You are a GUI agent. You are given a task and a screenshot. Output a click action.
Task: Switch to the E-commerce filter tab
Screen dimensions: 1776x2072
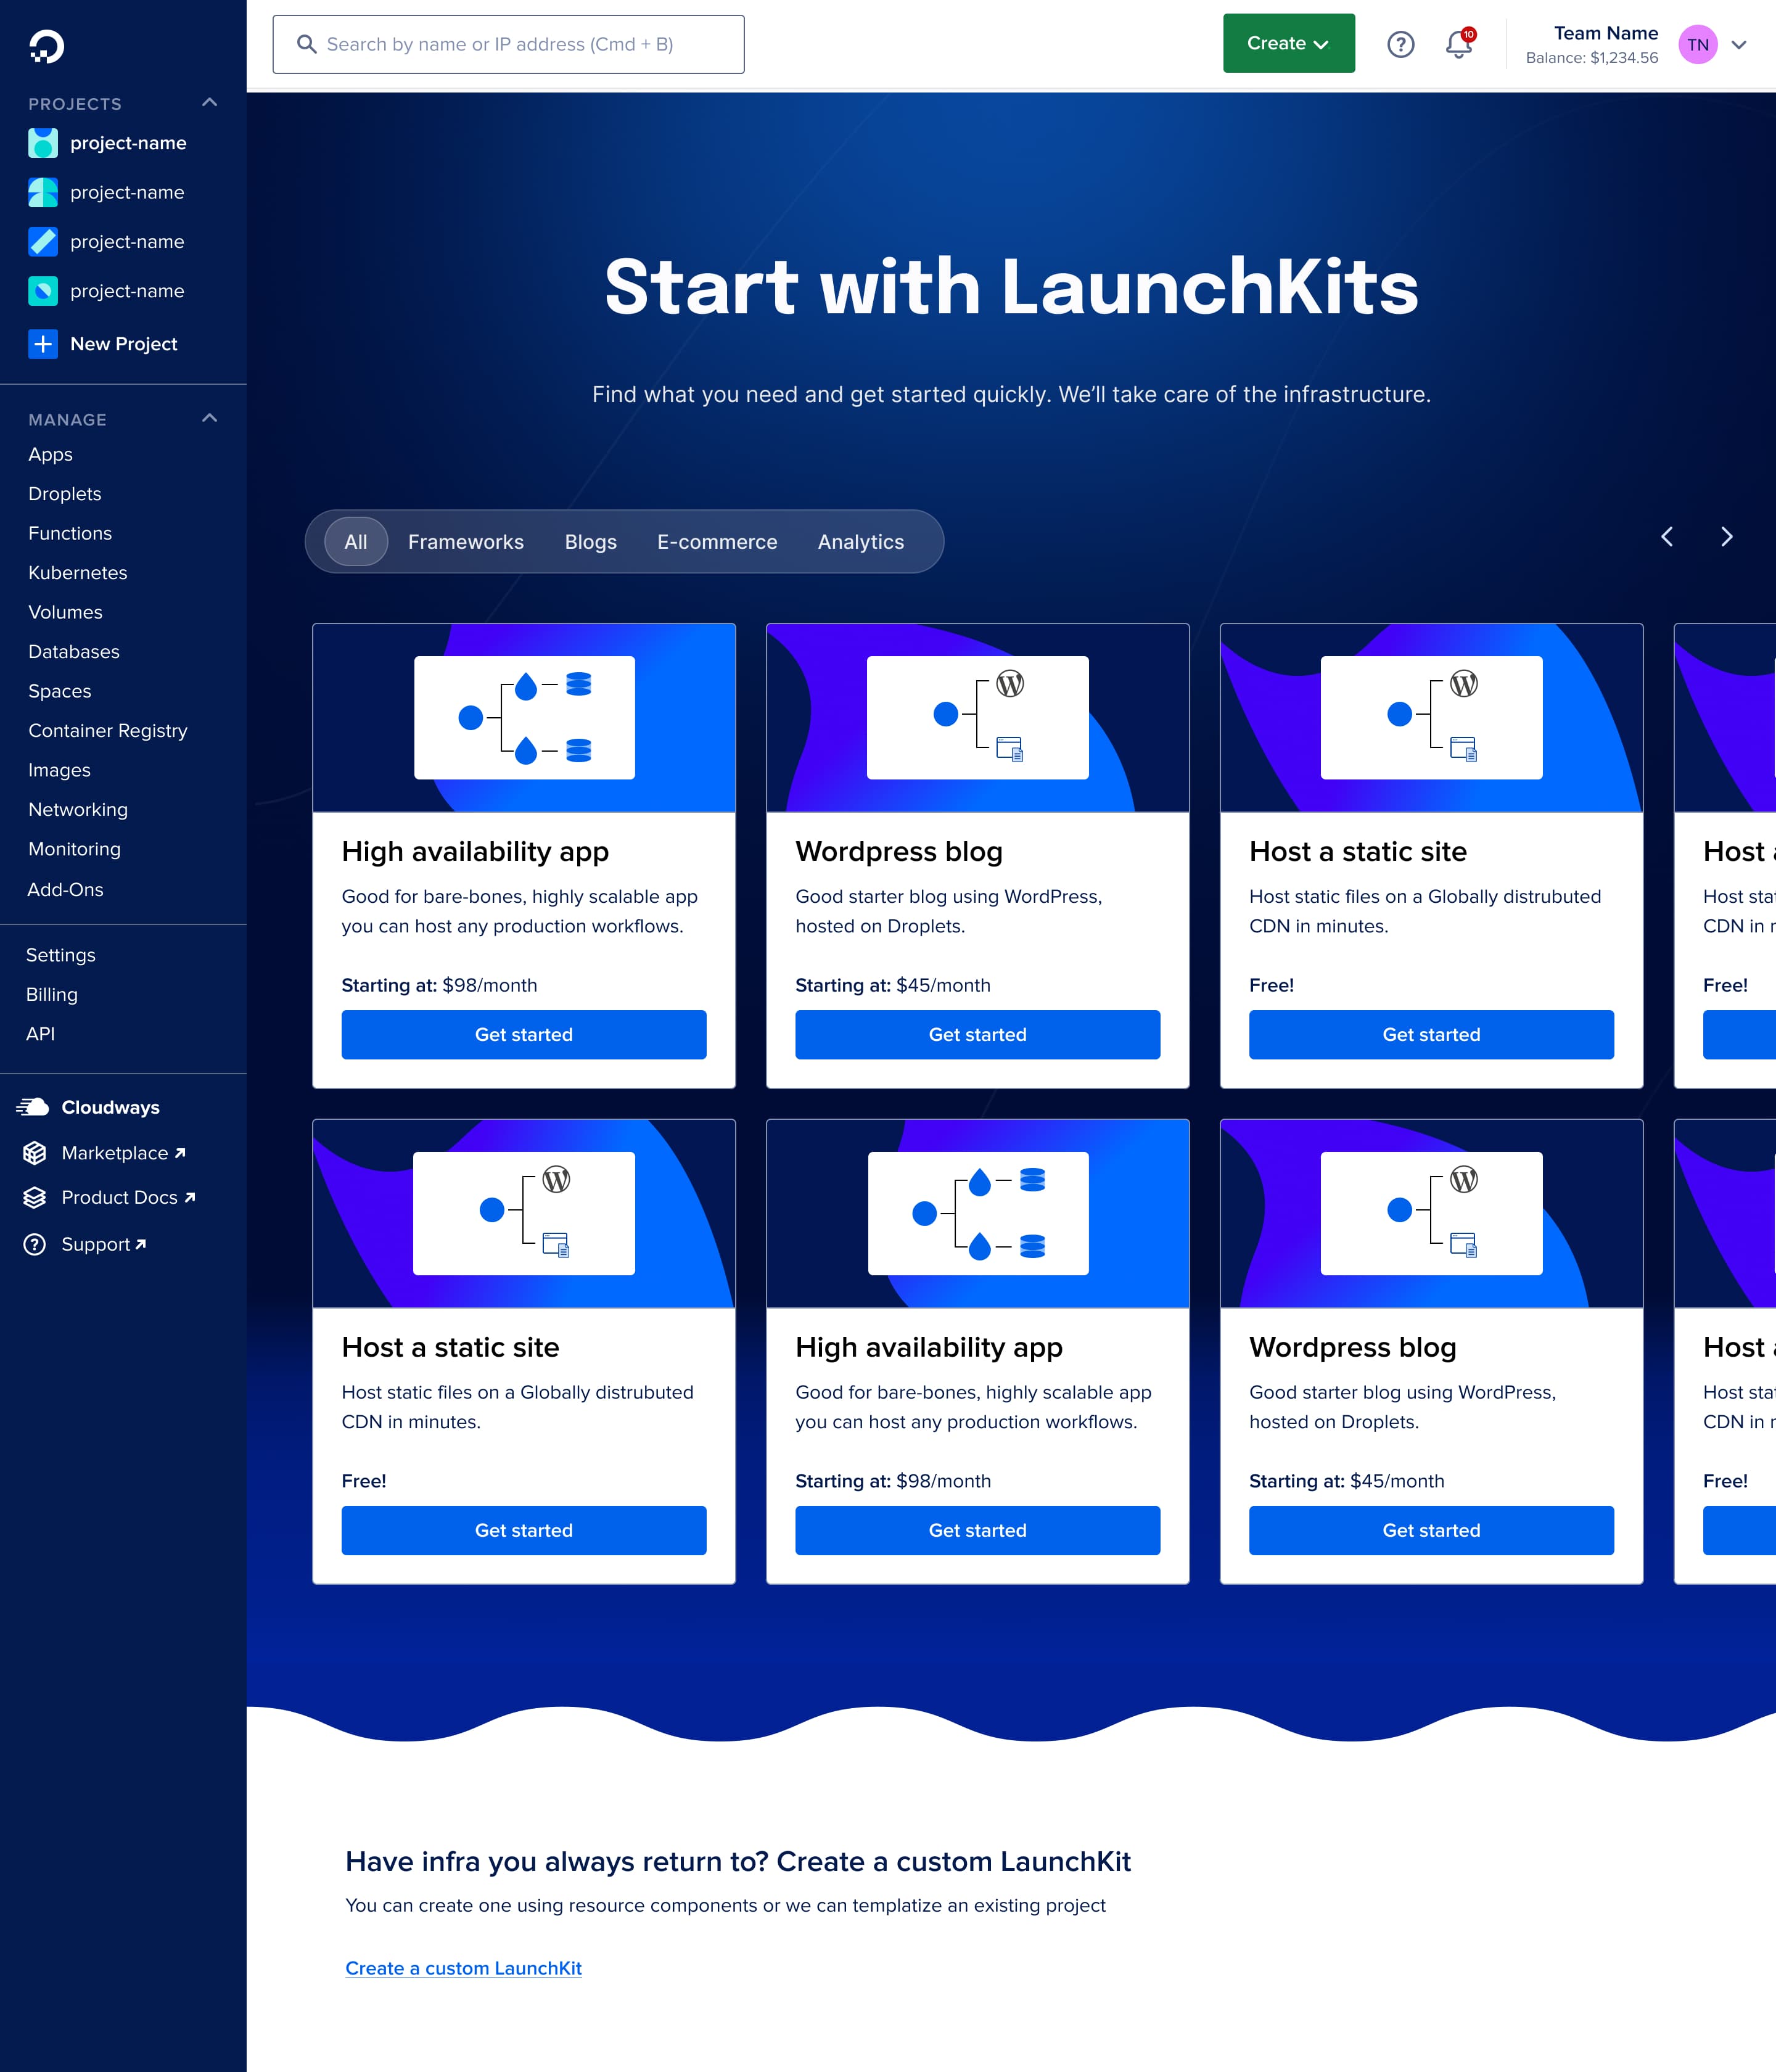[x=717, y=541]
